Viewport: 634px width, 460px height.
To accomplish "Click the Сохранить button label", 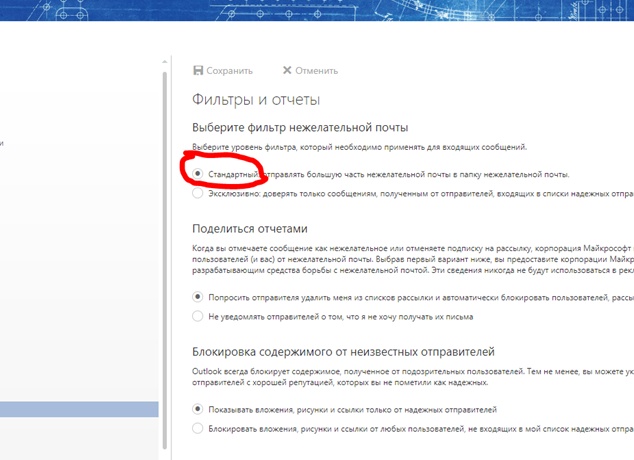I will (x=230, y=71).
